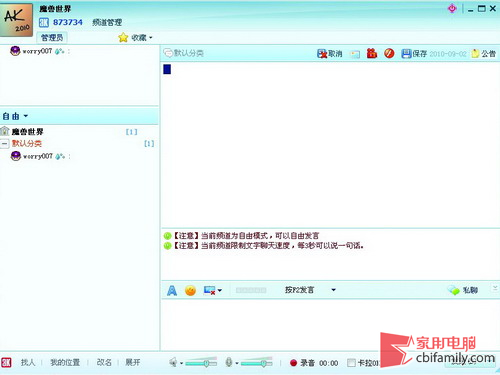Select the 默认分类 category label
500x375 pixels.
coord(27,144)
